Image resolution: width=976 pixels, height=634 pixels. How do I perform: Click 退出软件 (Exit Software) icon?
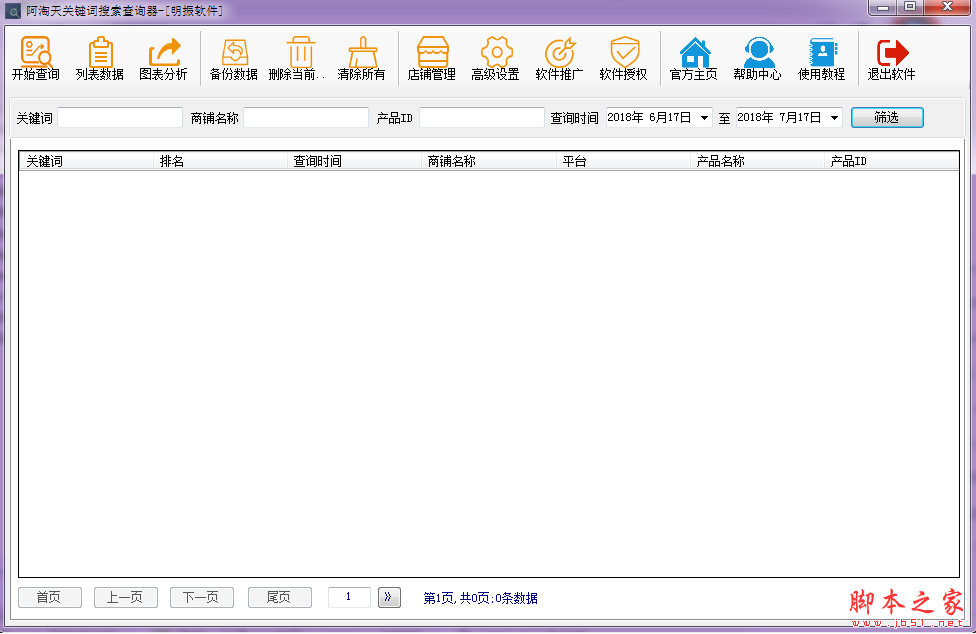click(890, 58)
